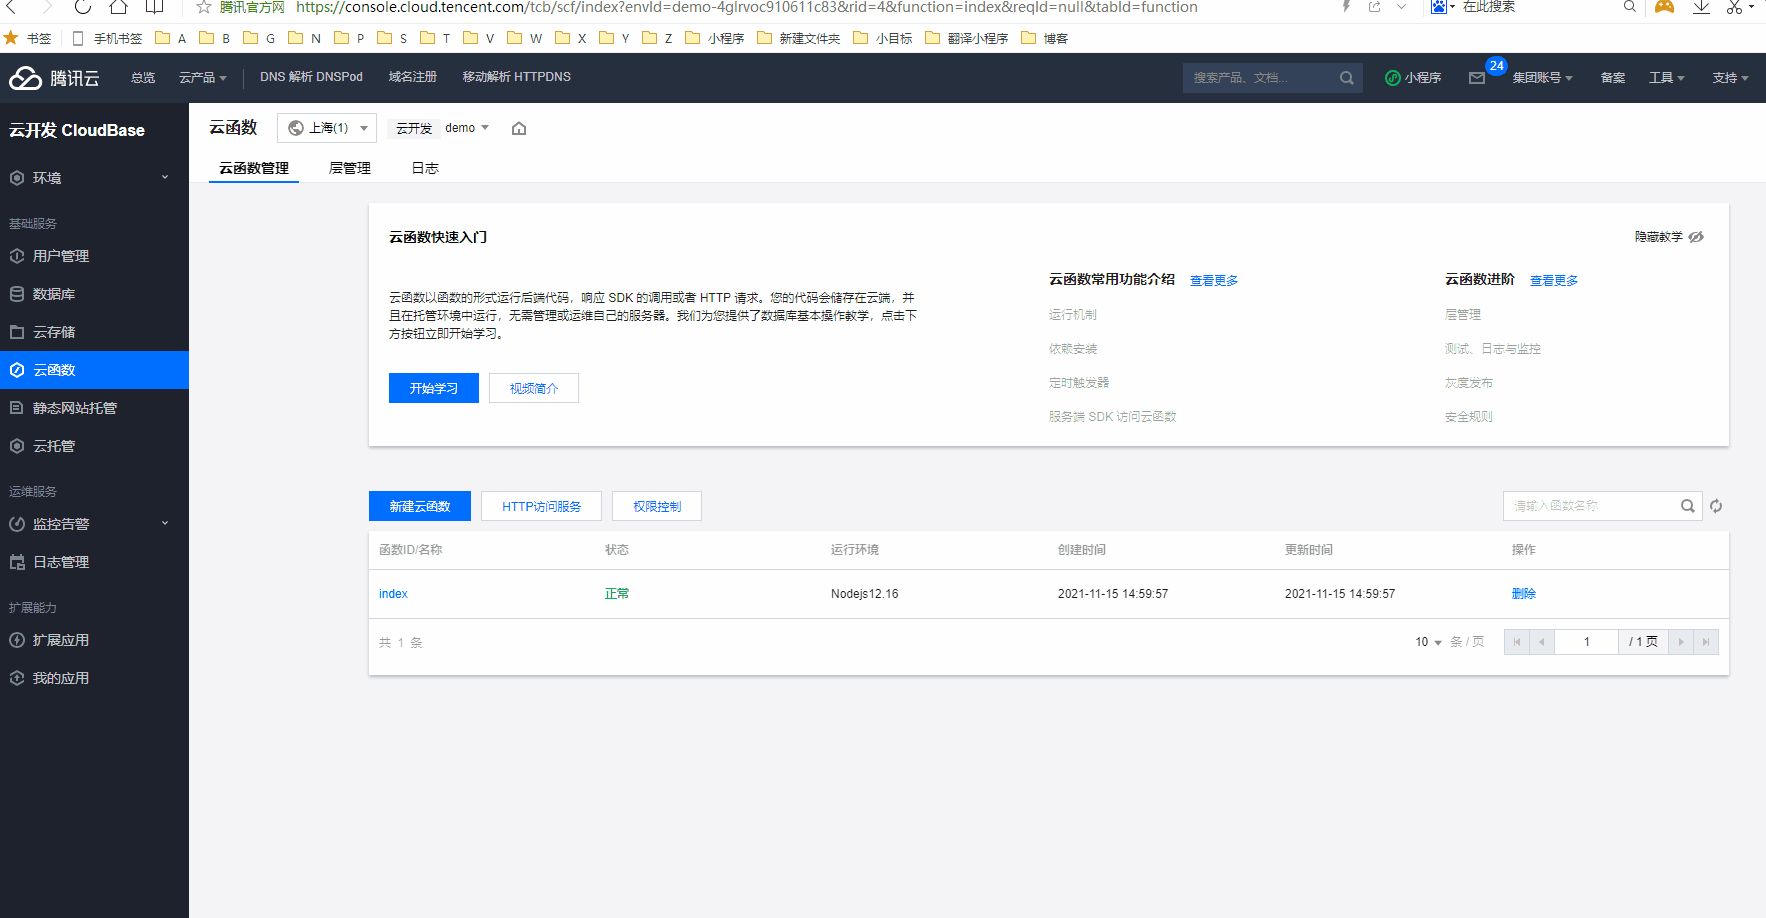Viewport: 1766px width, 918px height.
Task: Click the 小程序 icon in top bar
Action: [1392, 78]
